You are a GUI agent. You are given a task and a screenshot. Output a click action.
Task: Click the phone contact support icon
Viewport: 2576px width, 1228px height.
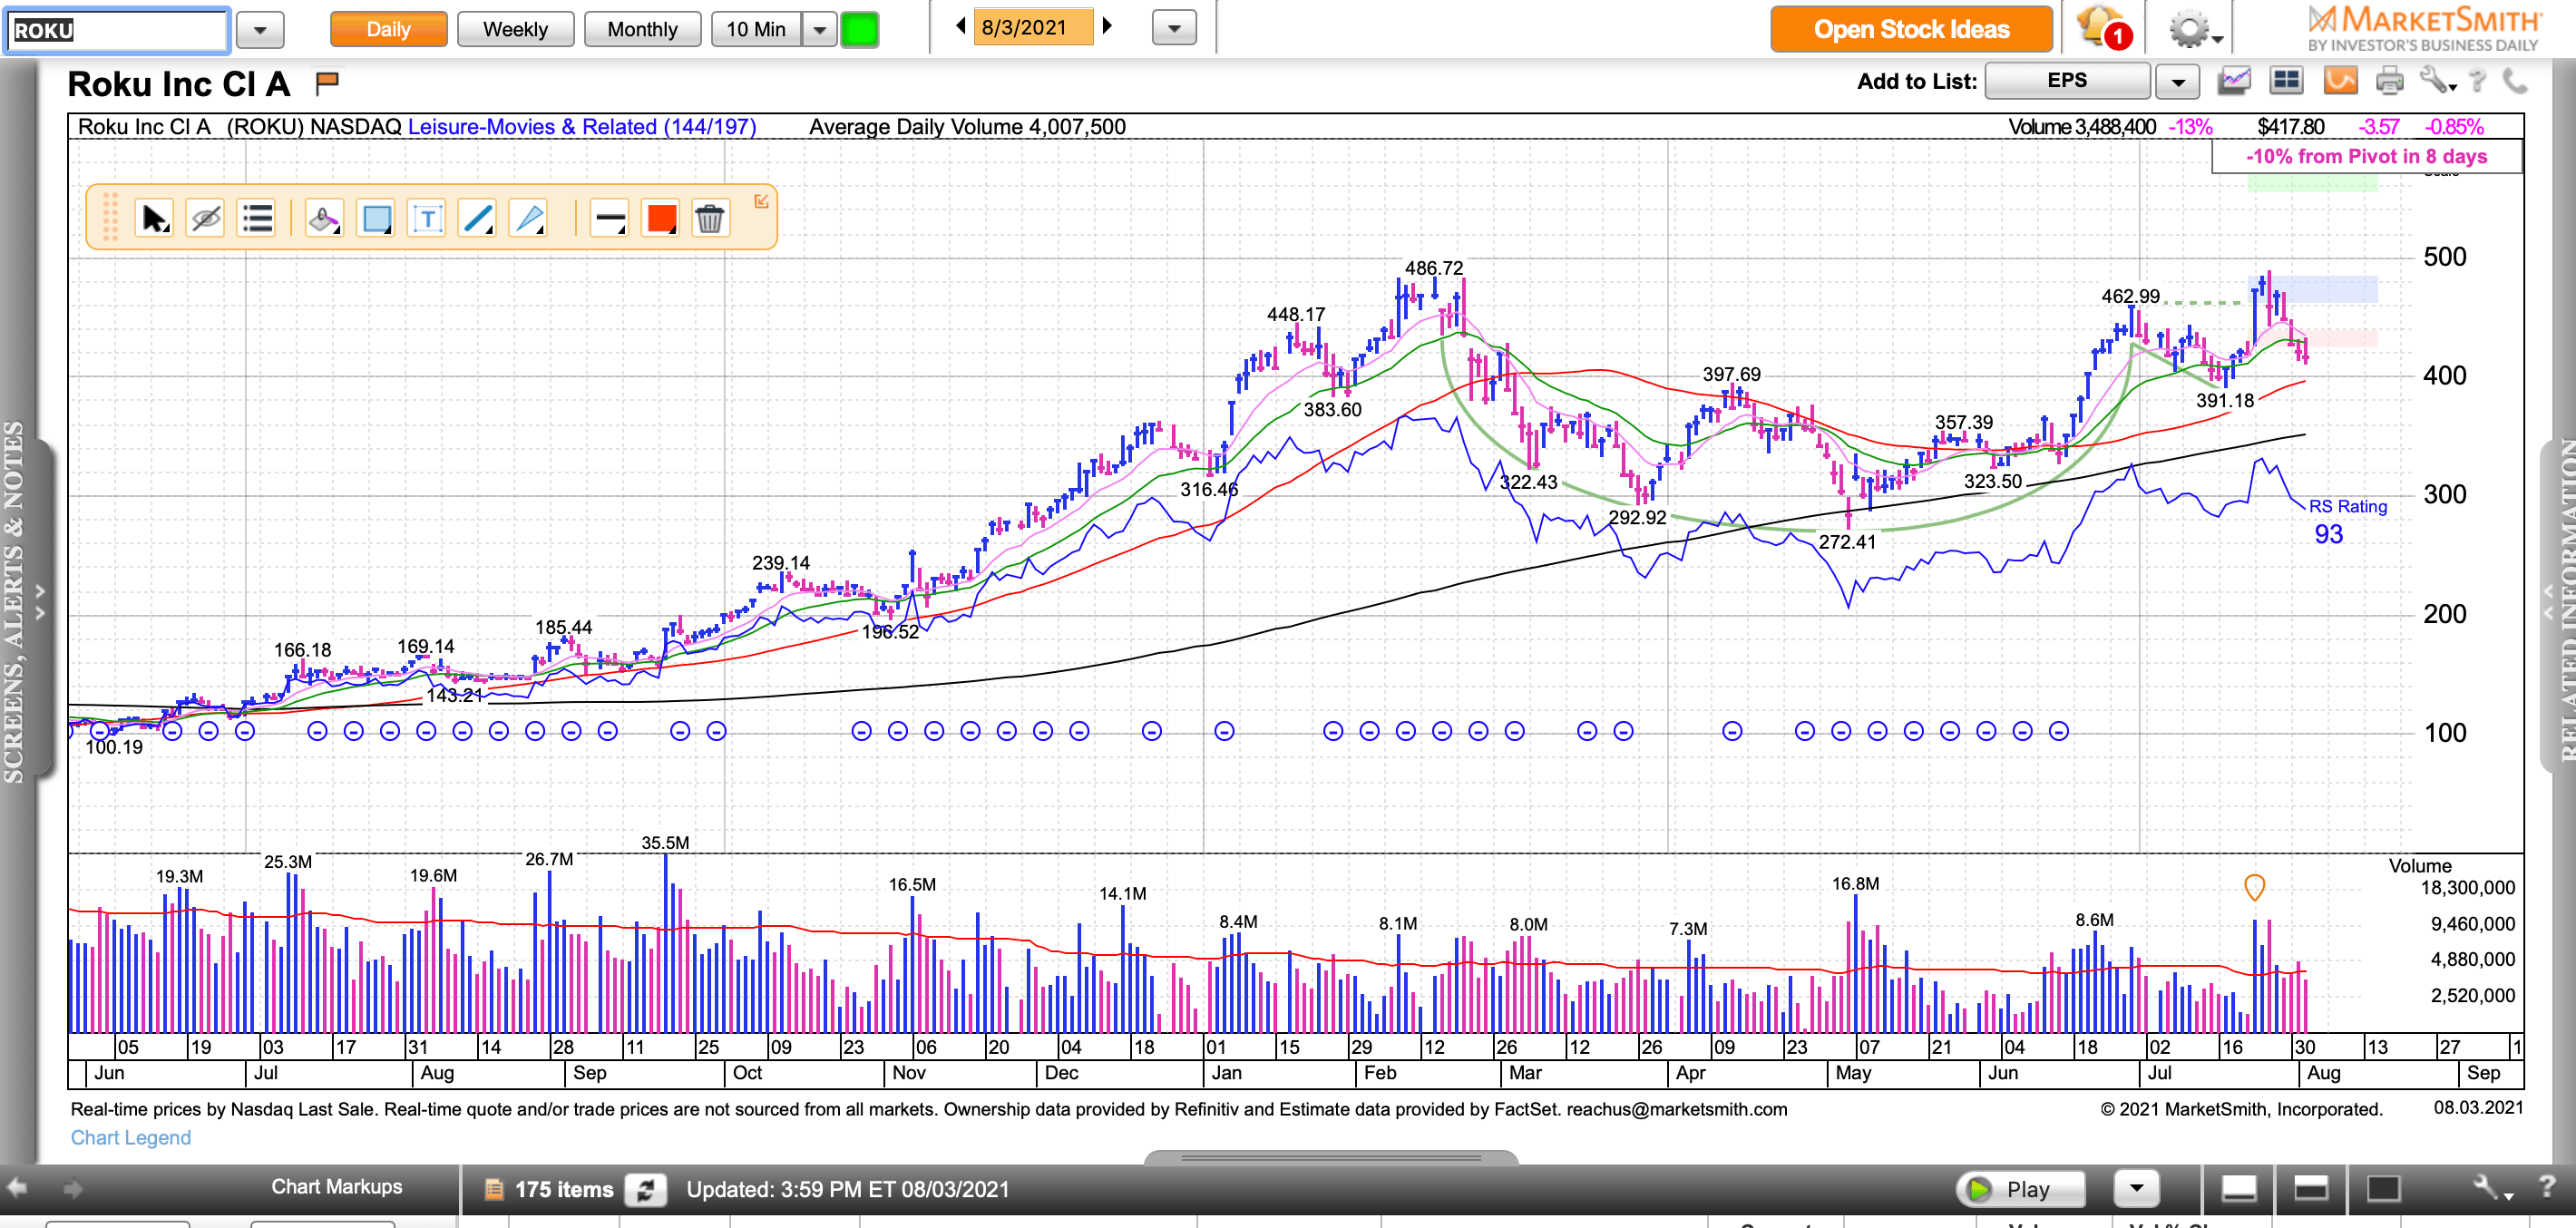(x=2515, y=81)
